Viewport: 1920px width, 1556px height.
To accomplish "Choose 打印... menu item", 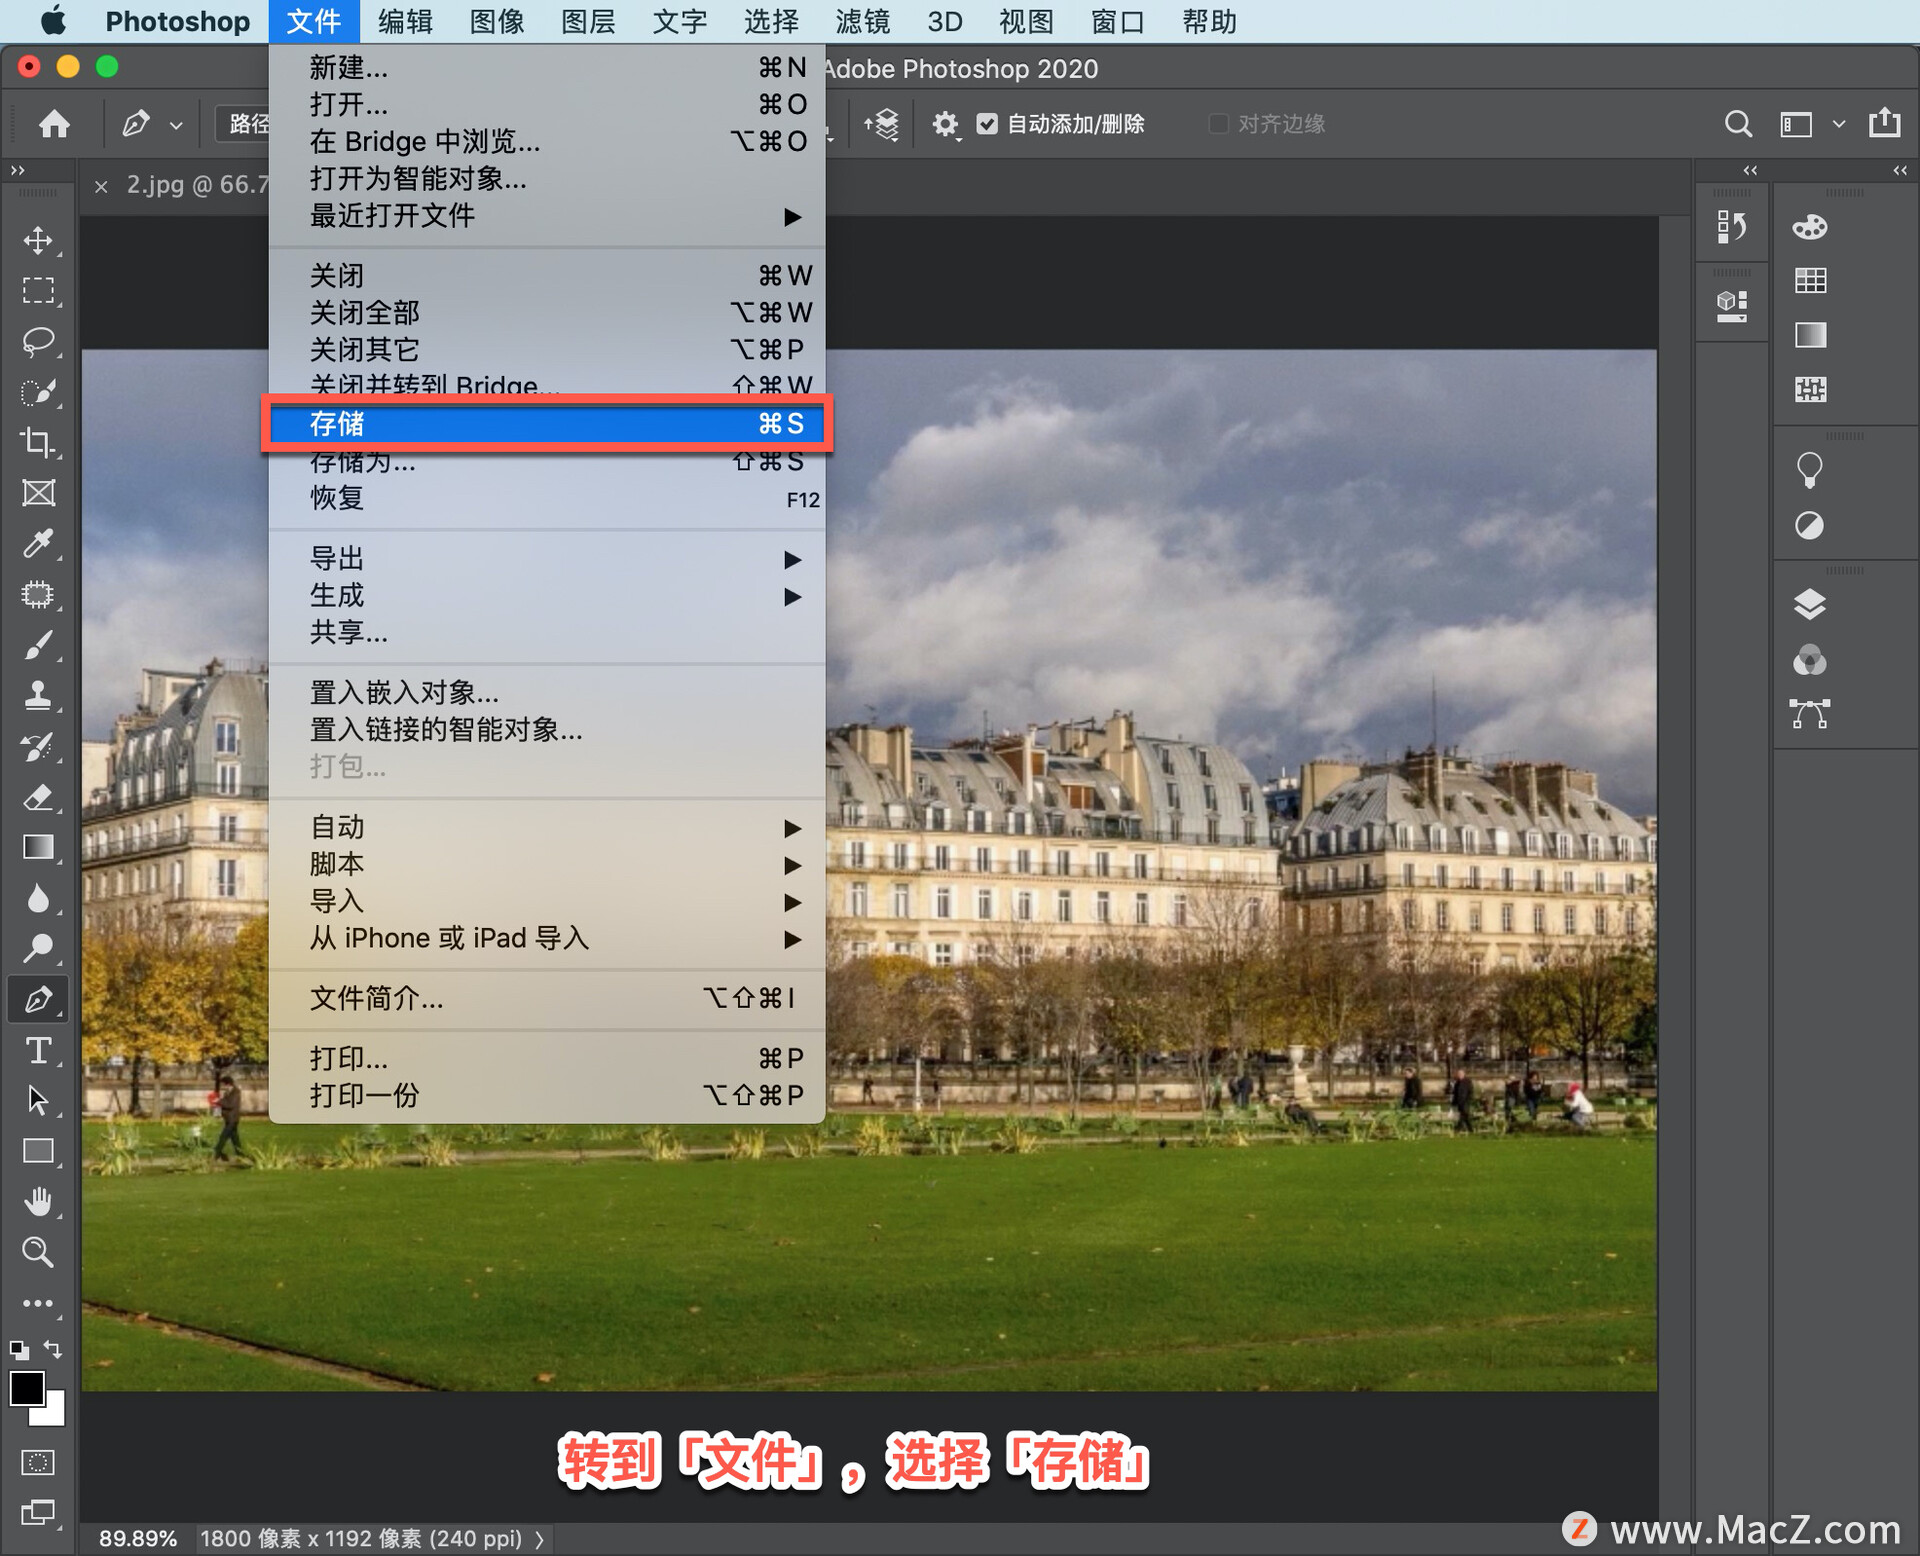I will (547, 1058).
